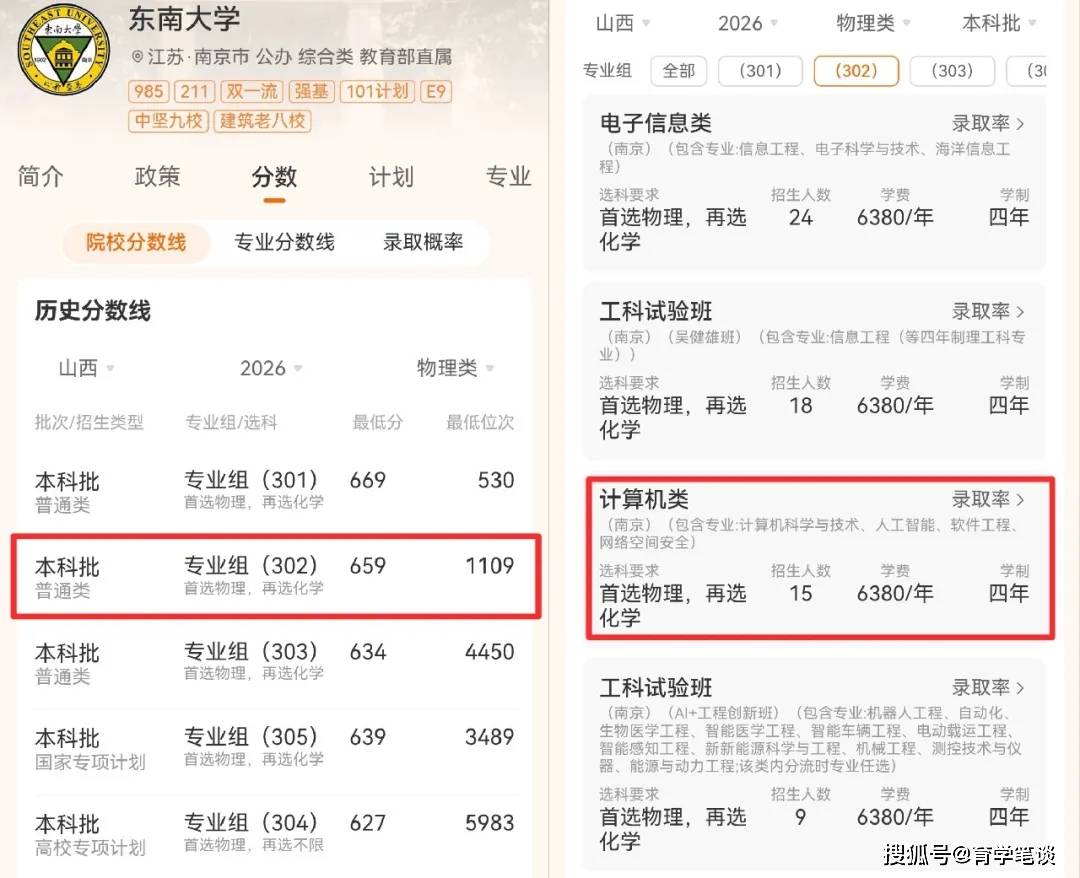The height and width of the screenshot is (878, 1080).
Task: Select the (302) major group filter
Action: (x=856, y=71)
